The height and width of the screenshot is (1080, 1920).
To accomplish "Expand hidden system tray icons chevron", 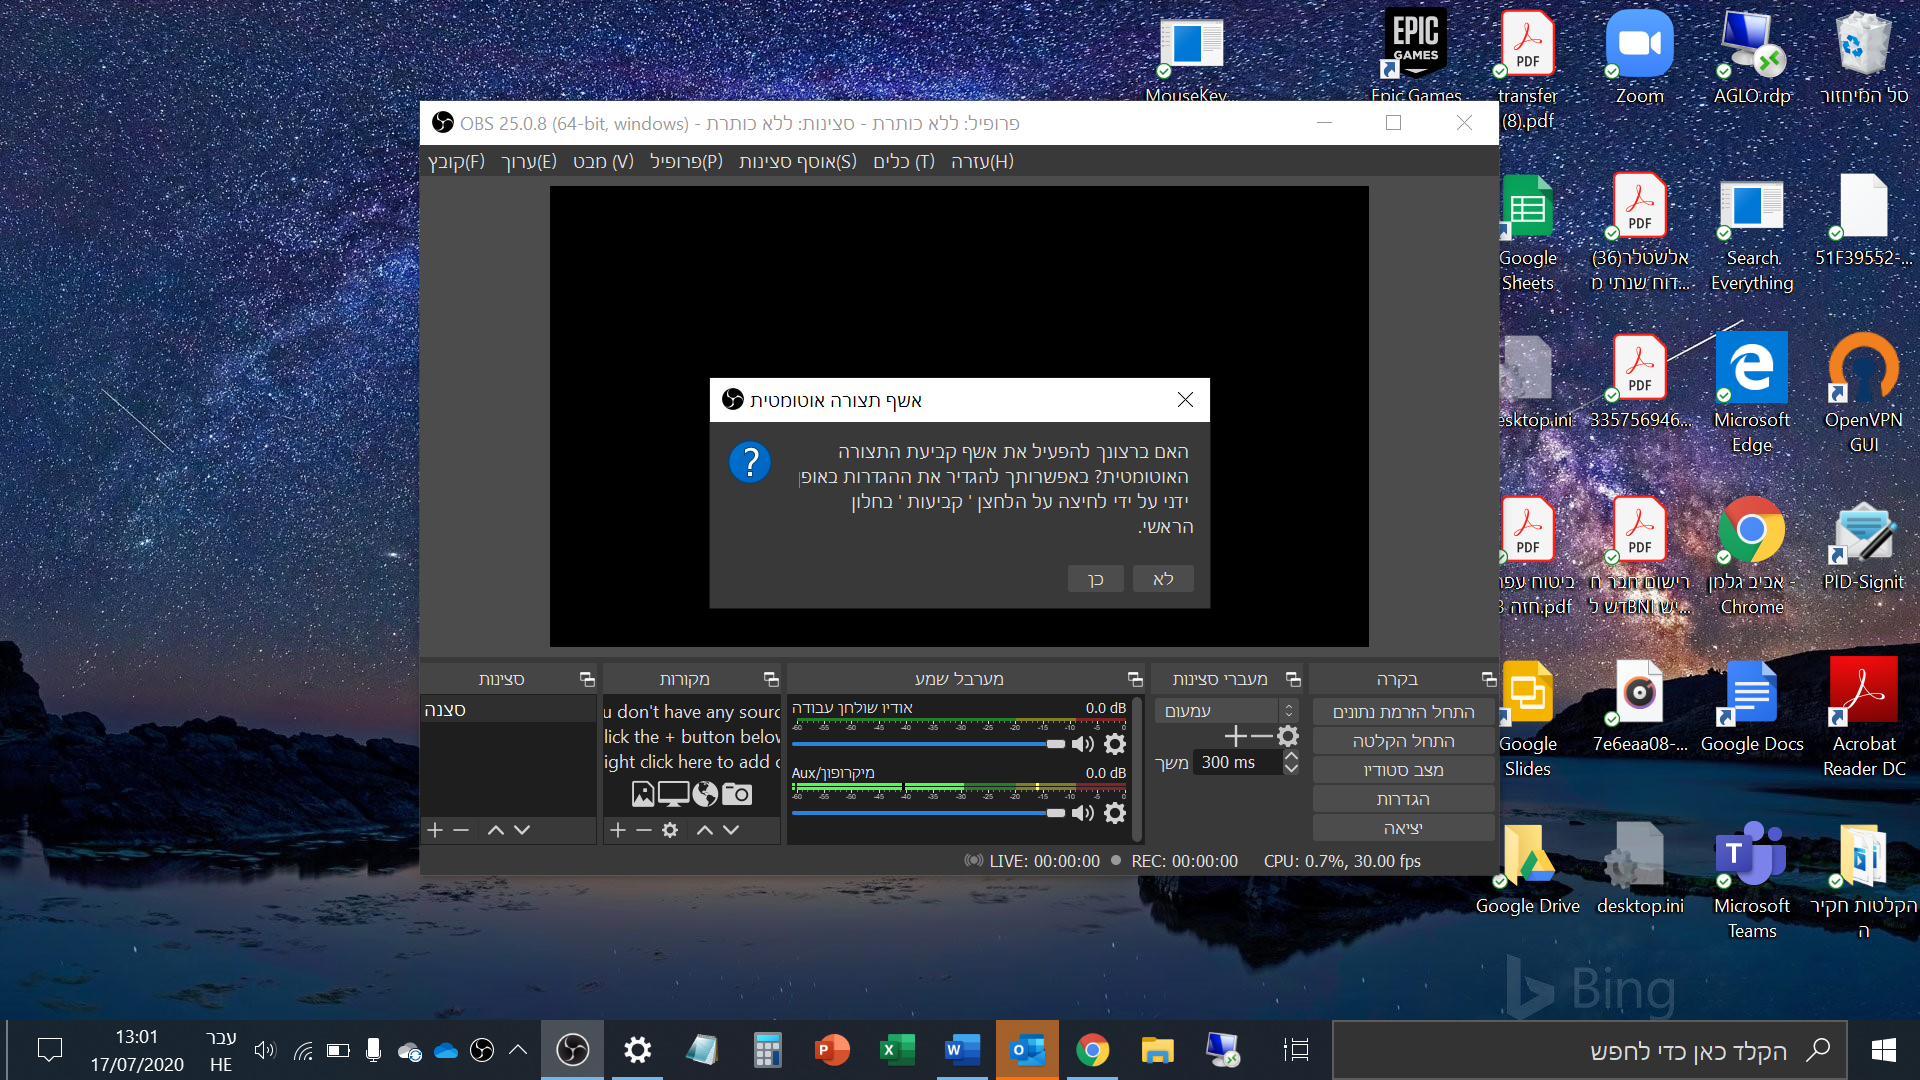I will (x=518, y=1050).
